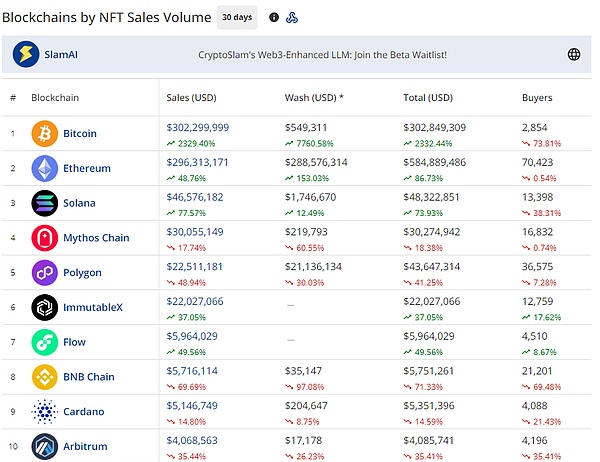Open the webhook share icon in header
600x462 pixels.
291,17
